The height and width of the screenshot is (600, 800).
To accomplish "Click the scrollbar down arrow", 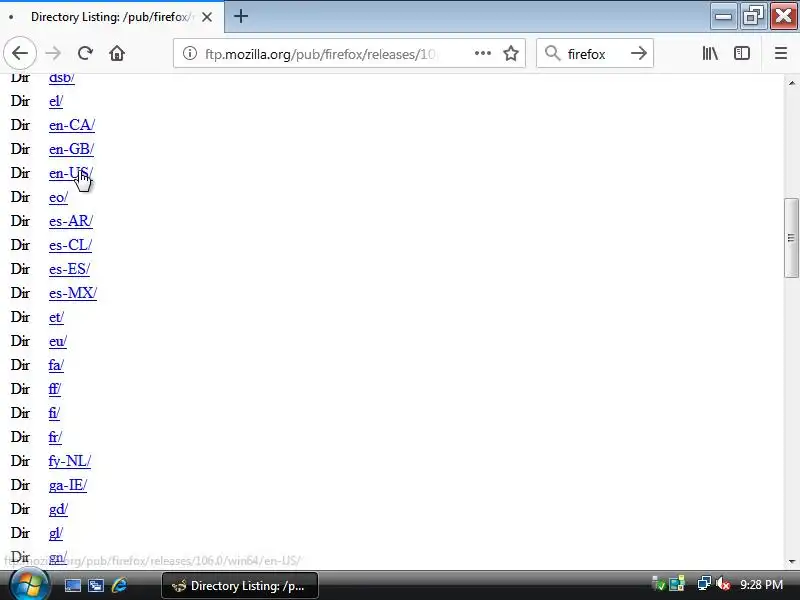I will click(x=791, y=561).
